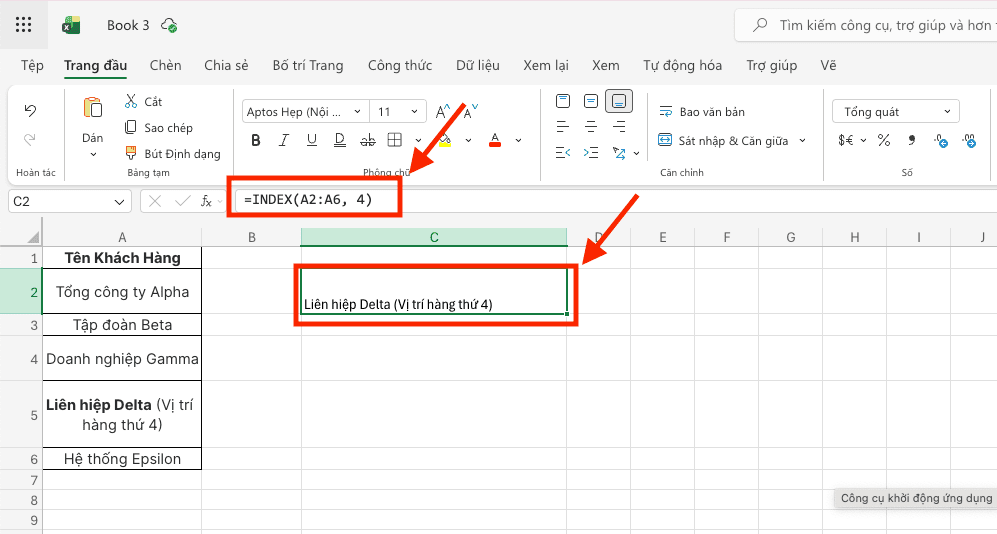997x534 pixels.
Task: Click the Paste (Dán) clipboard icon
Action: [x=93, y=108]
